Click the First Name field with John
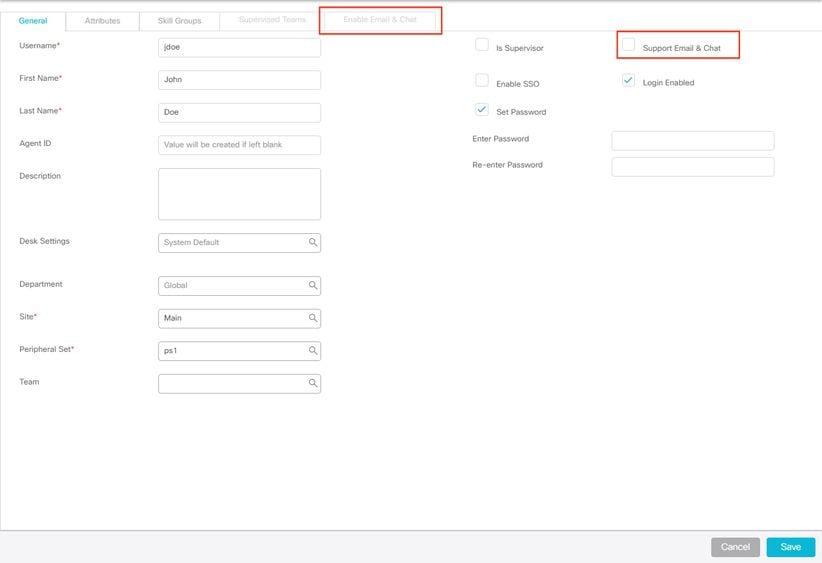 (240, 80)
